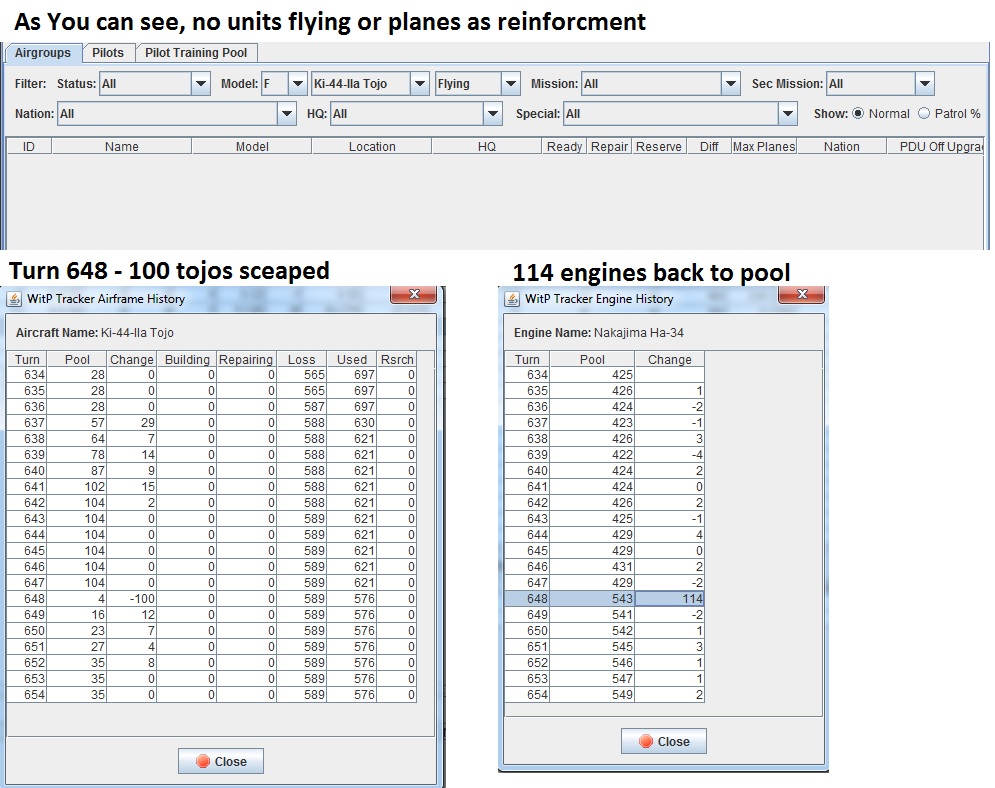Viewport: 995px width, 788px height.
Task: Select the 114 change cell in Engine History
Action: click(x=669, y=598)
